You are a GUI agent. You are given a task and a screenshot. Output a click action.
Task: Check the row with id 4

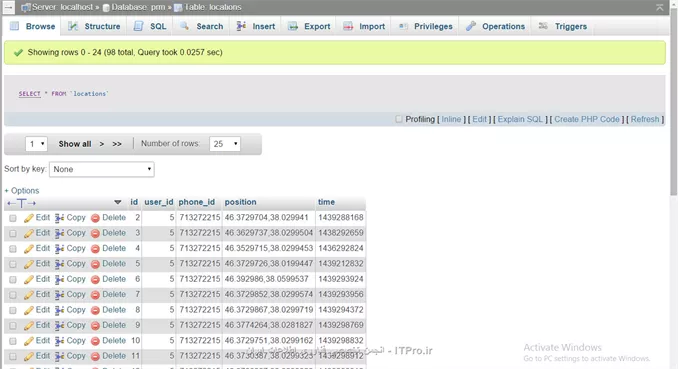click(x=13, y=249)
